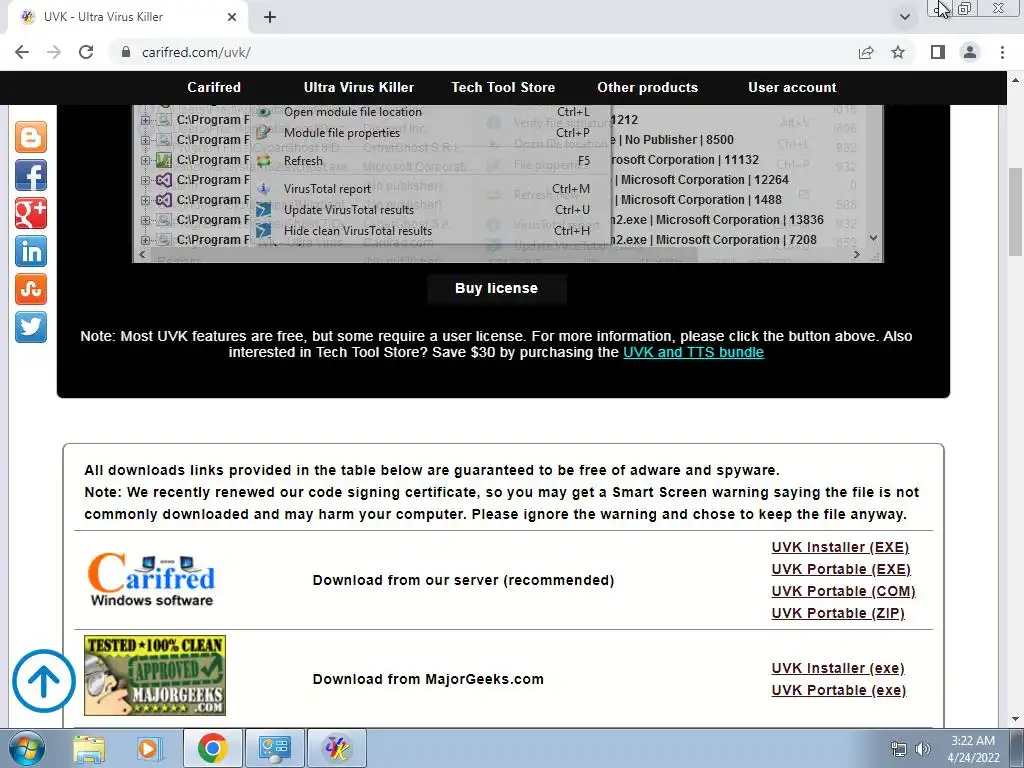The height and width of the screenshot is (768, 1024).
Task: Click the share page icon in address bar
Action: point(866,52)
